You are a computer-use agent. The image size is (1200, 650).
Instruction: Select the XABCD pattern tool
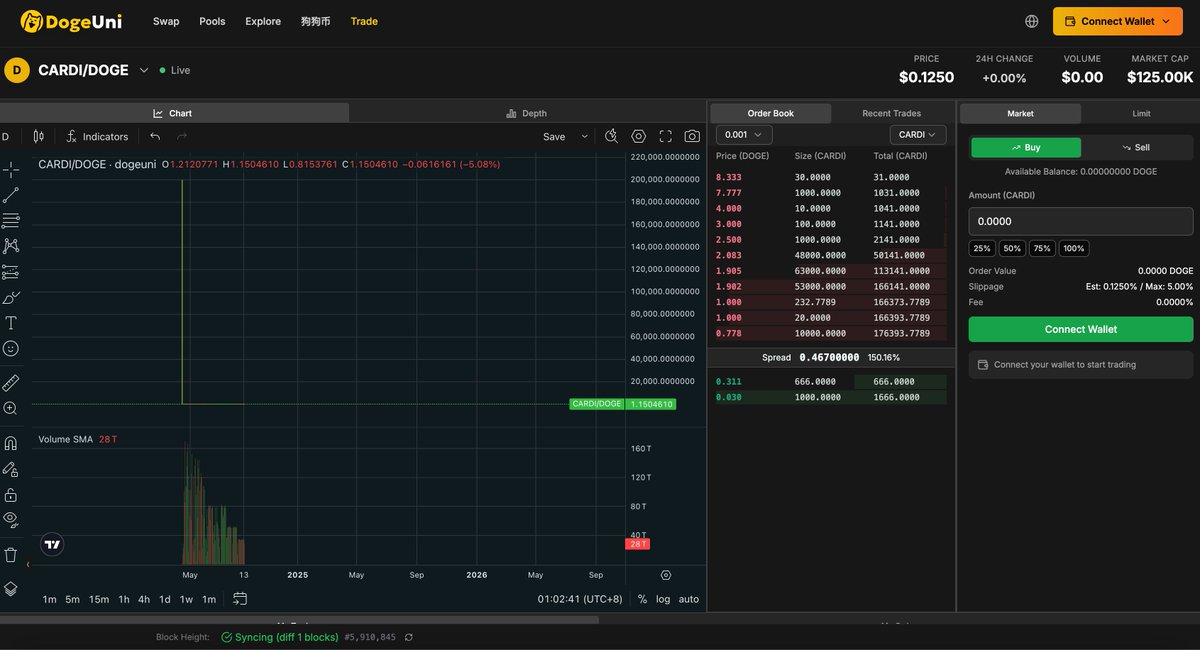(x=11, y=246)
